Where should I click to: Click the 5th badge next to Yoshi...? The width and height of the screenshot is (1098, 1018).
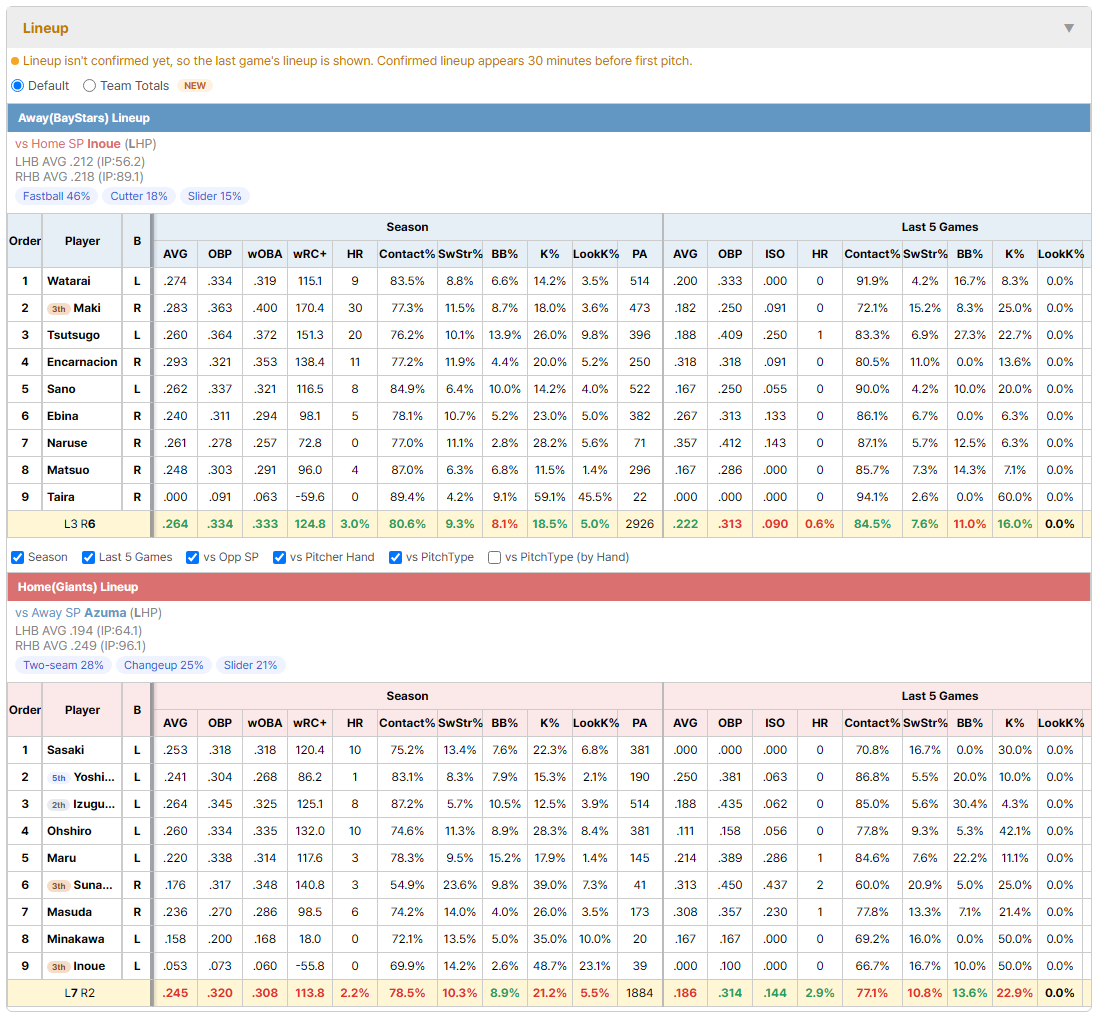click(59, 778)
